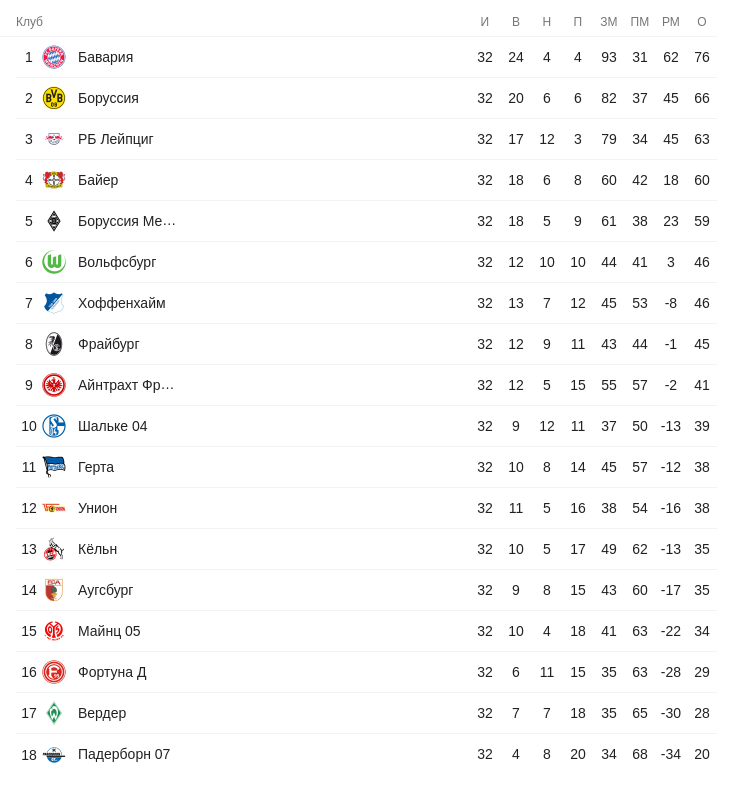752x798 pixels.
Task: Click the Eintracht Frankfurt eagle crest
Action: (x=54, y=385)
